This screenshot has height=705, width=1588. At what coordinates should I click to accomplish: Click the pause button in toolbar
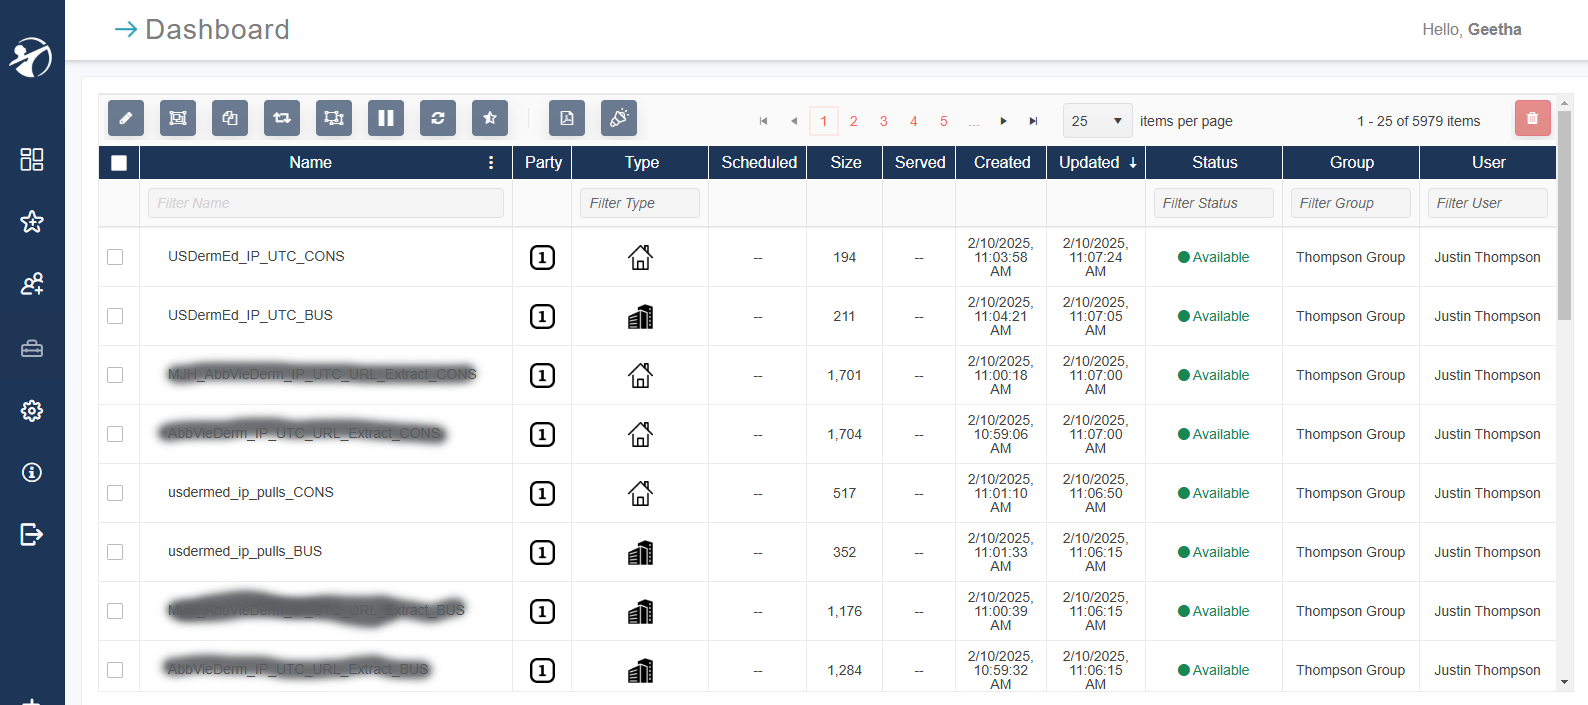(386, 118)
